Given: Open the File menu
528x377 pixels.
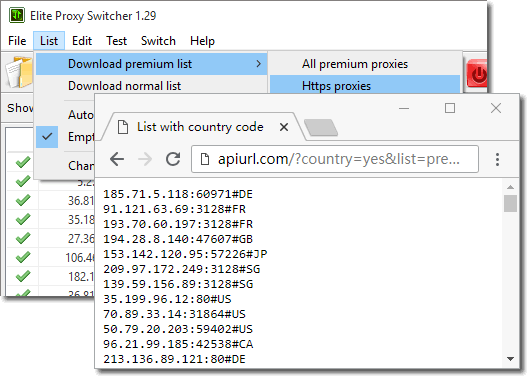Looking at the screenshot, I should pos(17,41).
